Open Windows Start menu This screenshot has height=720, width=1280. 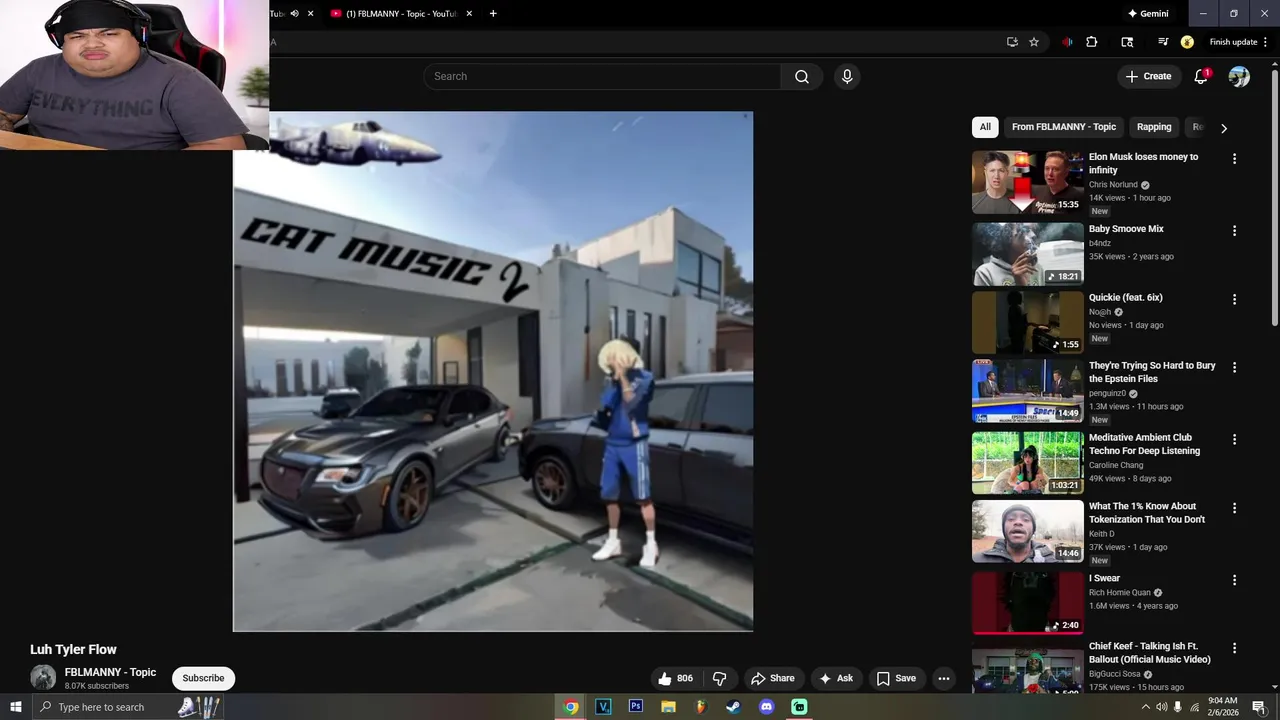tap(15, 707)
